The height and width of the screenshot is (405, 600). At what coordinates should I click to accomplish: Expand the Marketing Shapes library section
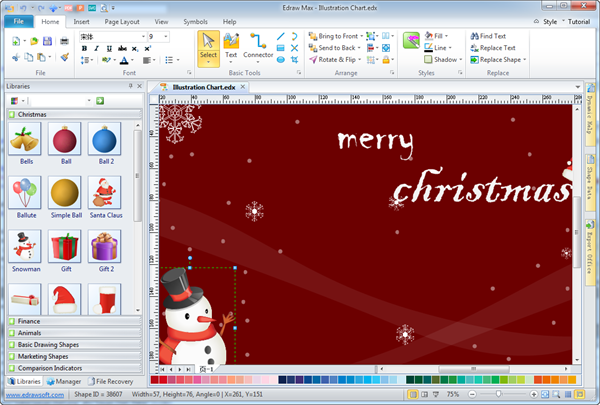pyautogui.click(x=74, y=356)
